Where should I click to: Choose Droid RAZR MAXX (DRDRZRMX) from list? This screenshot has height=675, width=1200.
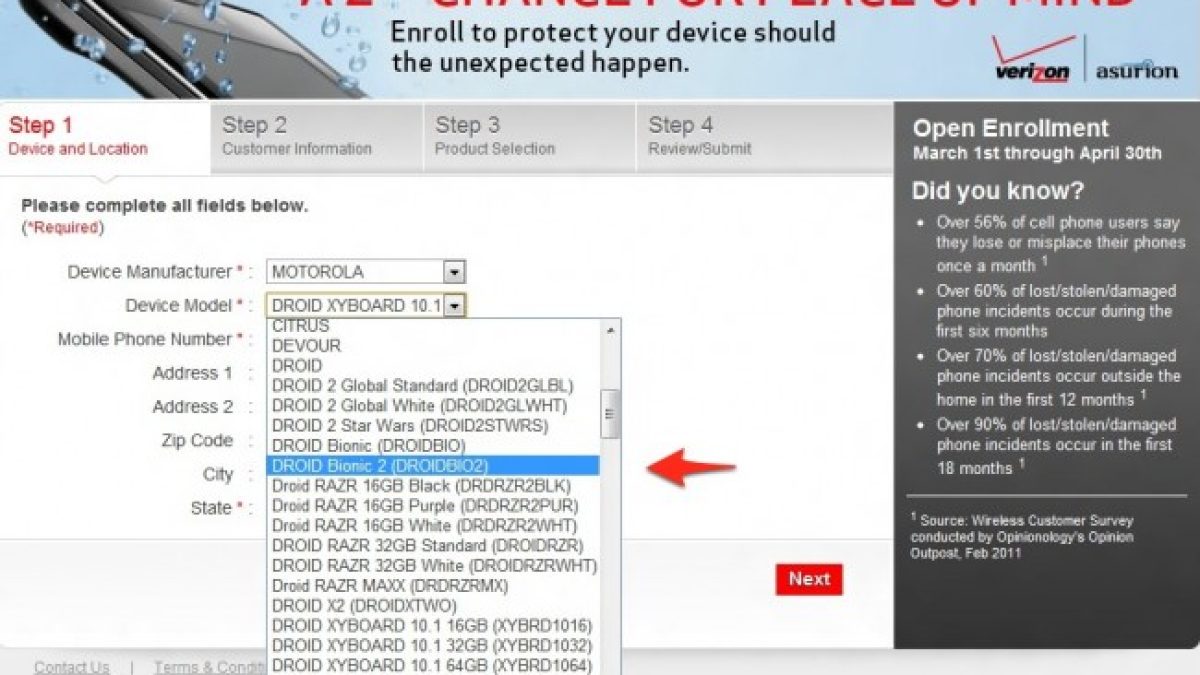tap(433, 586)
